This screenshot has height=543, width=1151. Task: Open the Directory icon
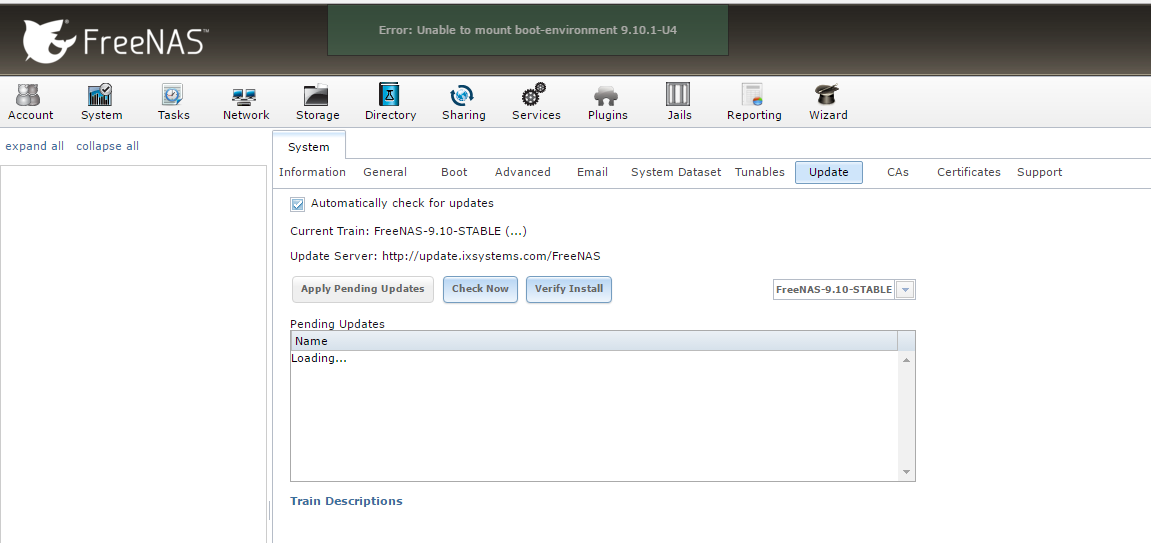(389, 95)
